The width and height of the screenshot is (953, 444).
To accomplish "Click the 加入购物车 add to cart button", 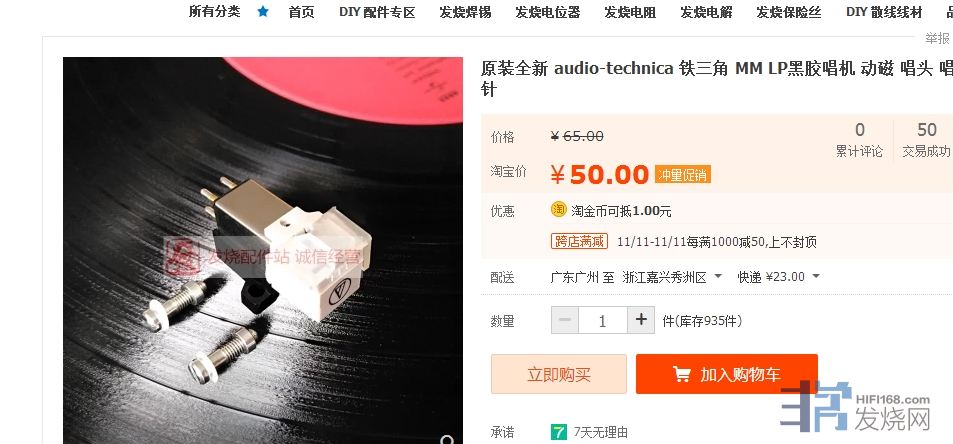I will (x=727, y=374).
